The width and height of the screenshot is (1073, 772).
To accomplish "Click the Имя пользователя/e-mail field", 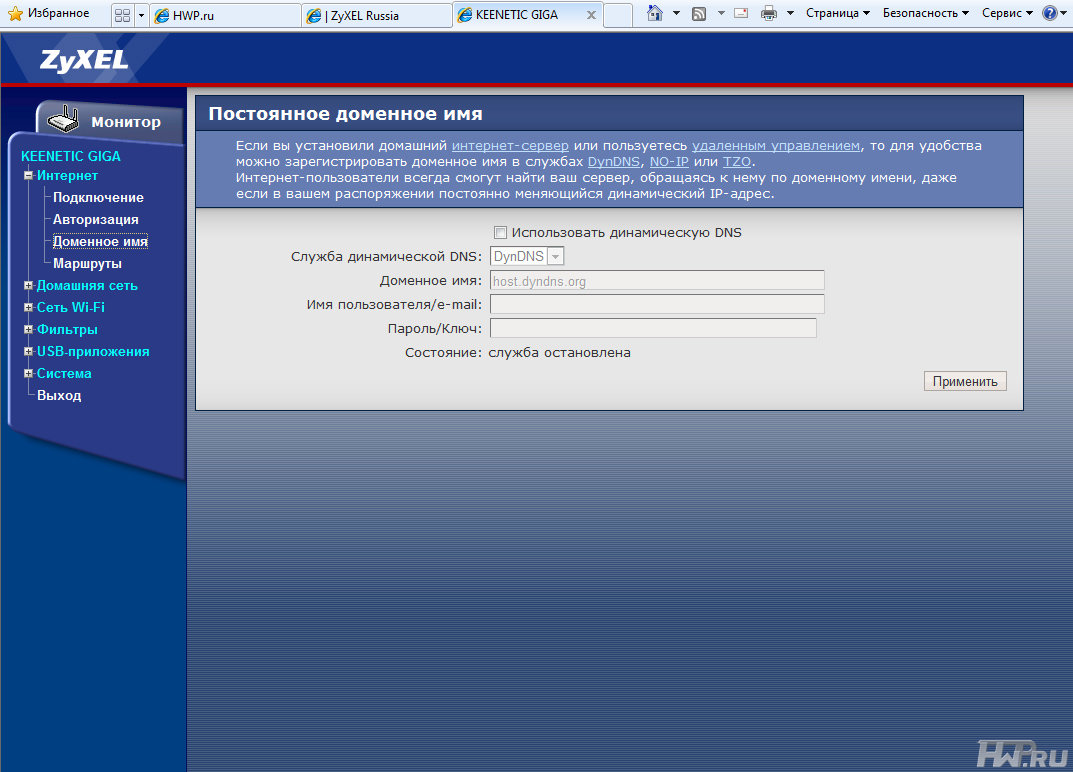I will [x=657, y=305].
